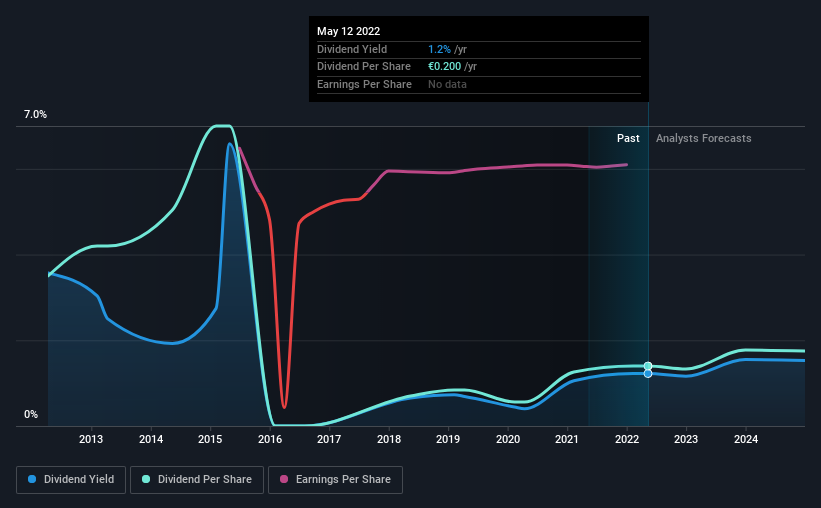Select the 2016 label on the x-axis
This screenshot has width=821, height=508.
(x=270, y=439)
